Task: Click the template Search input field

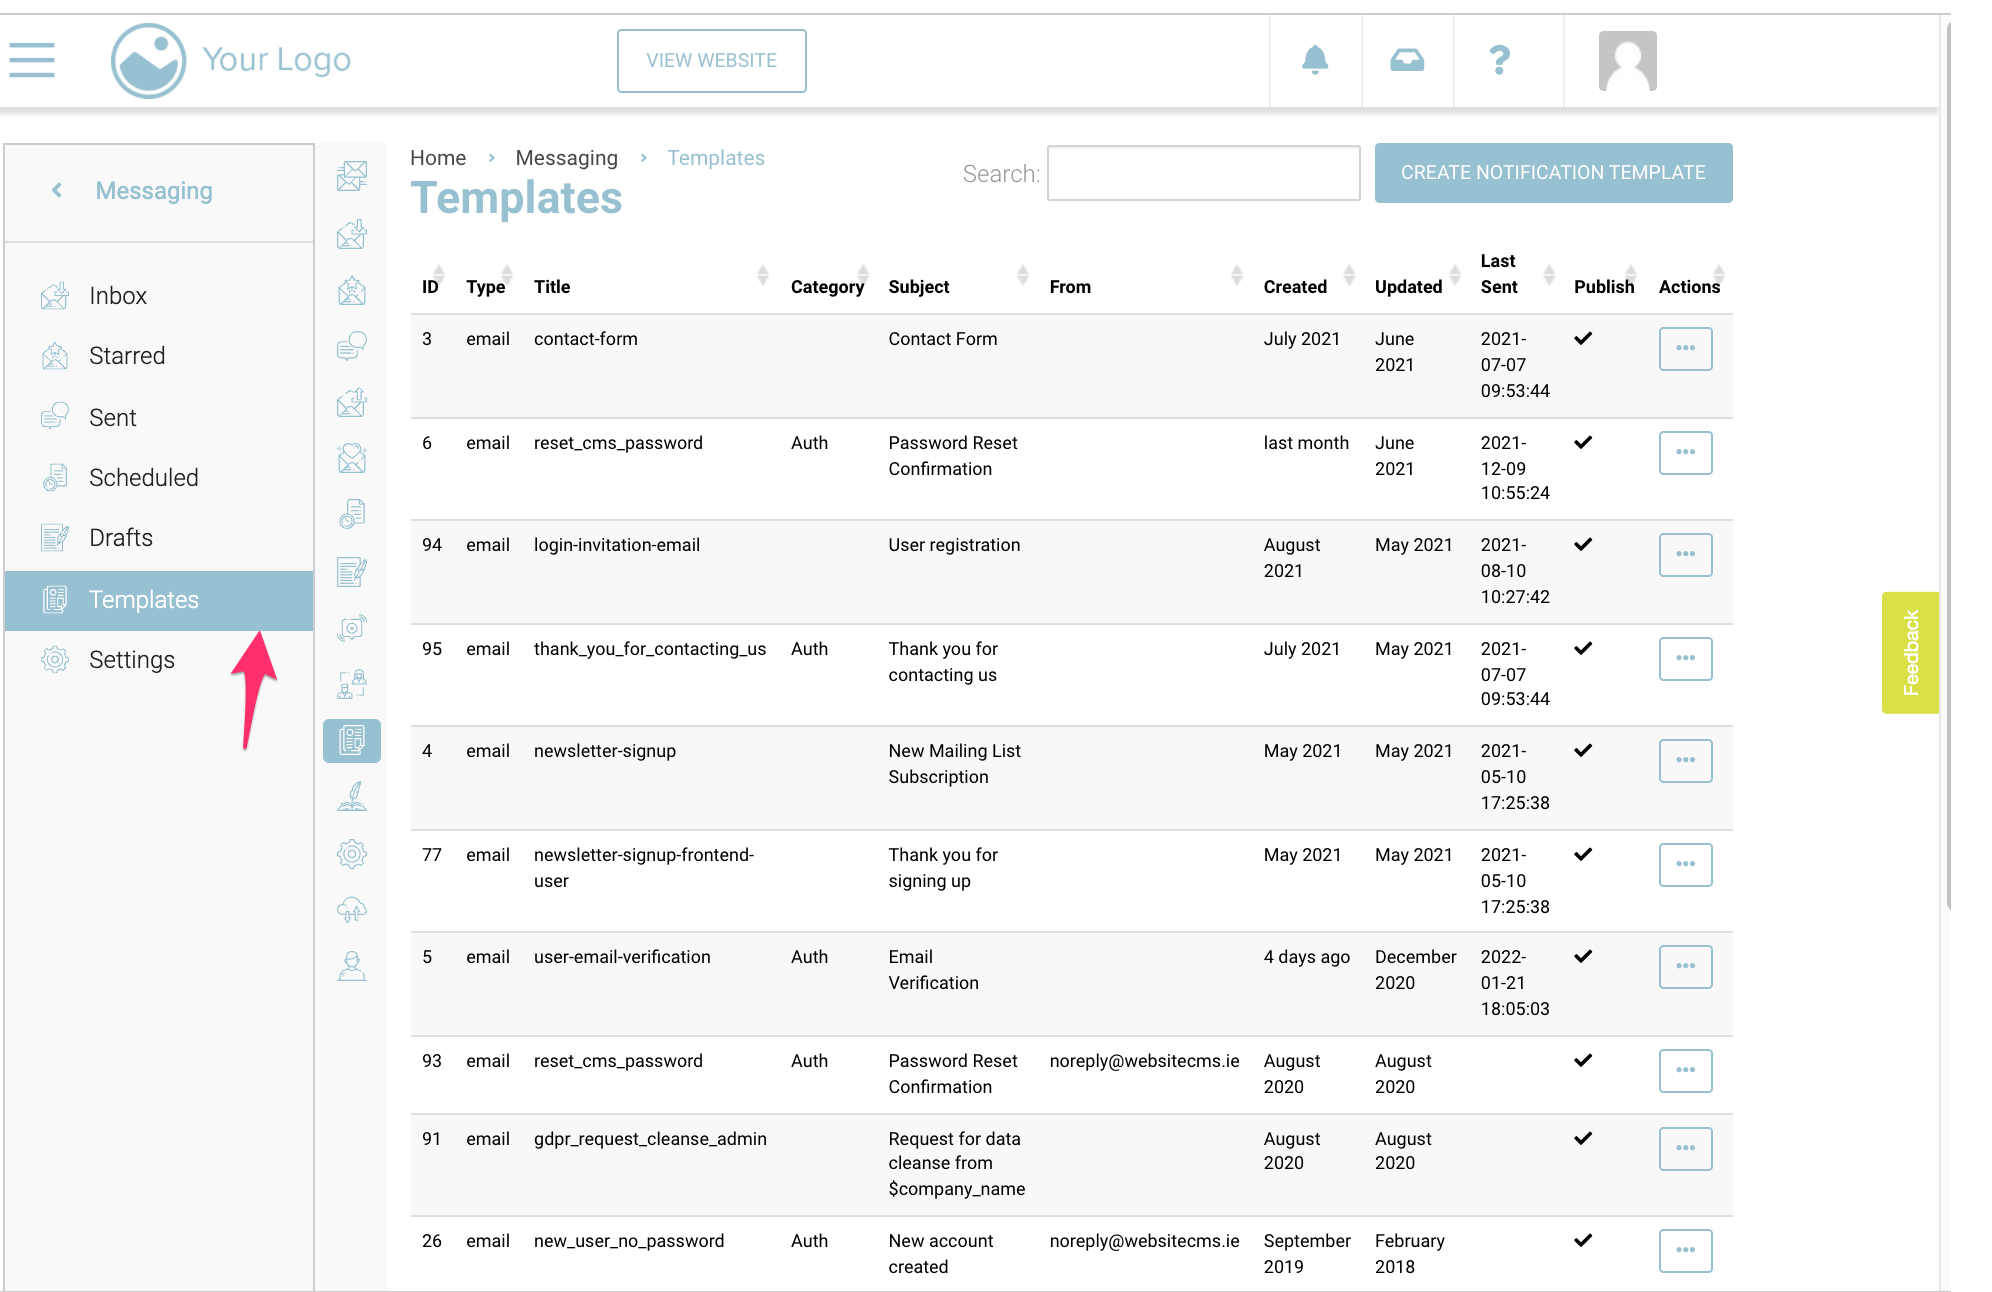Action: pos(1203,173)
